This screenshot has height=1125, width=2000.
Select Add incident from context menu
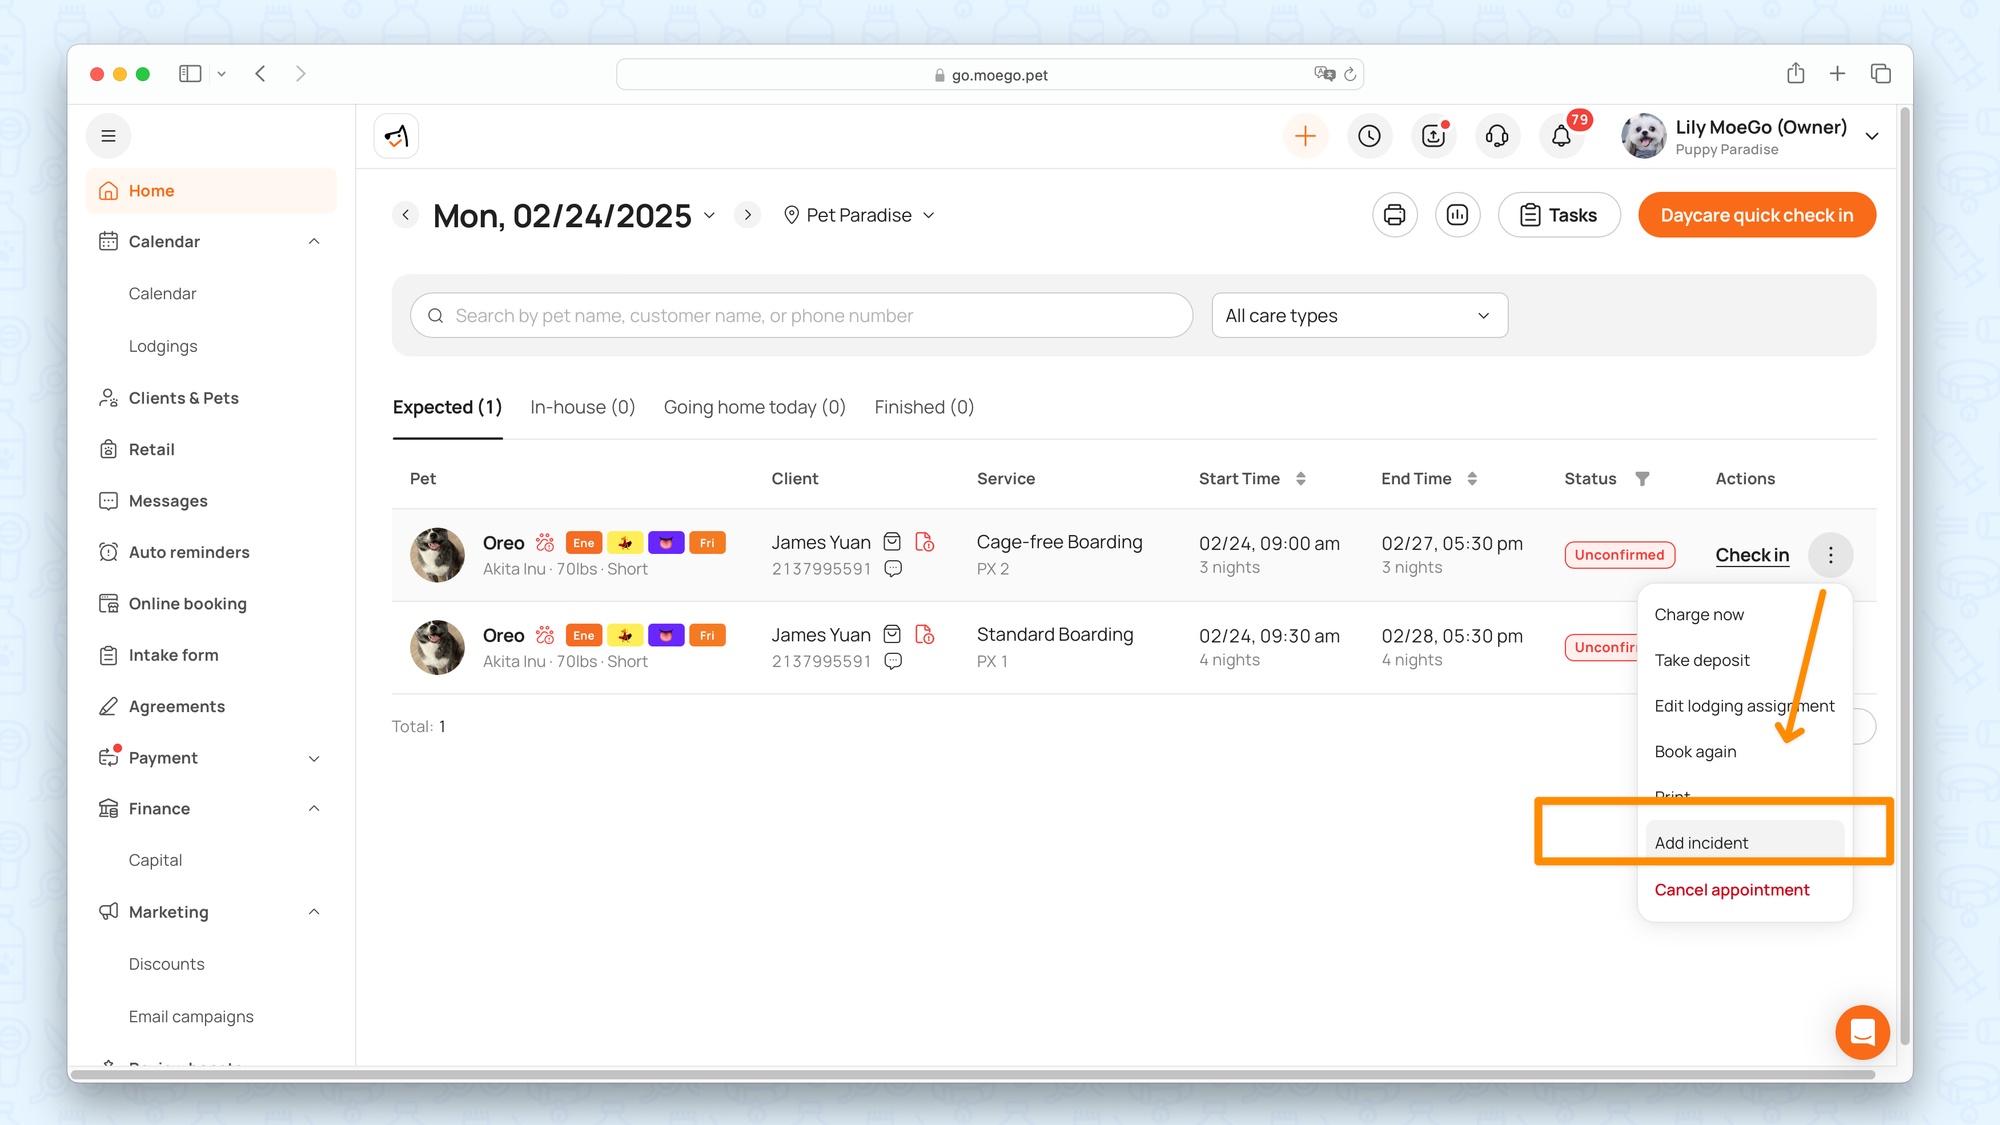1701,843
